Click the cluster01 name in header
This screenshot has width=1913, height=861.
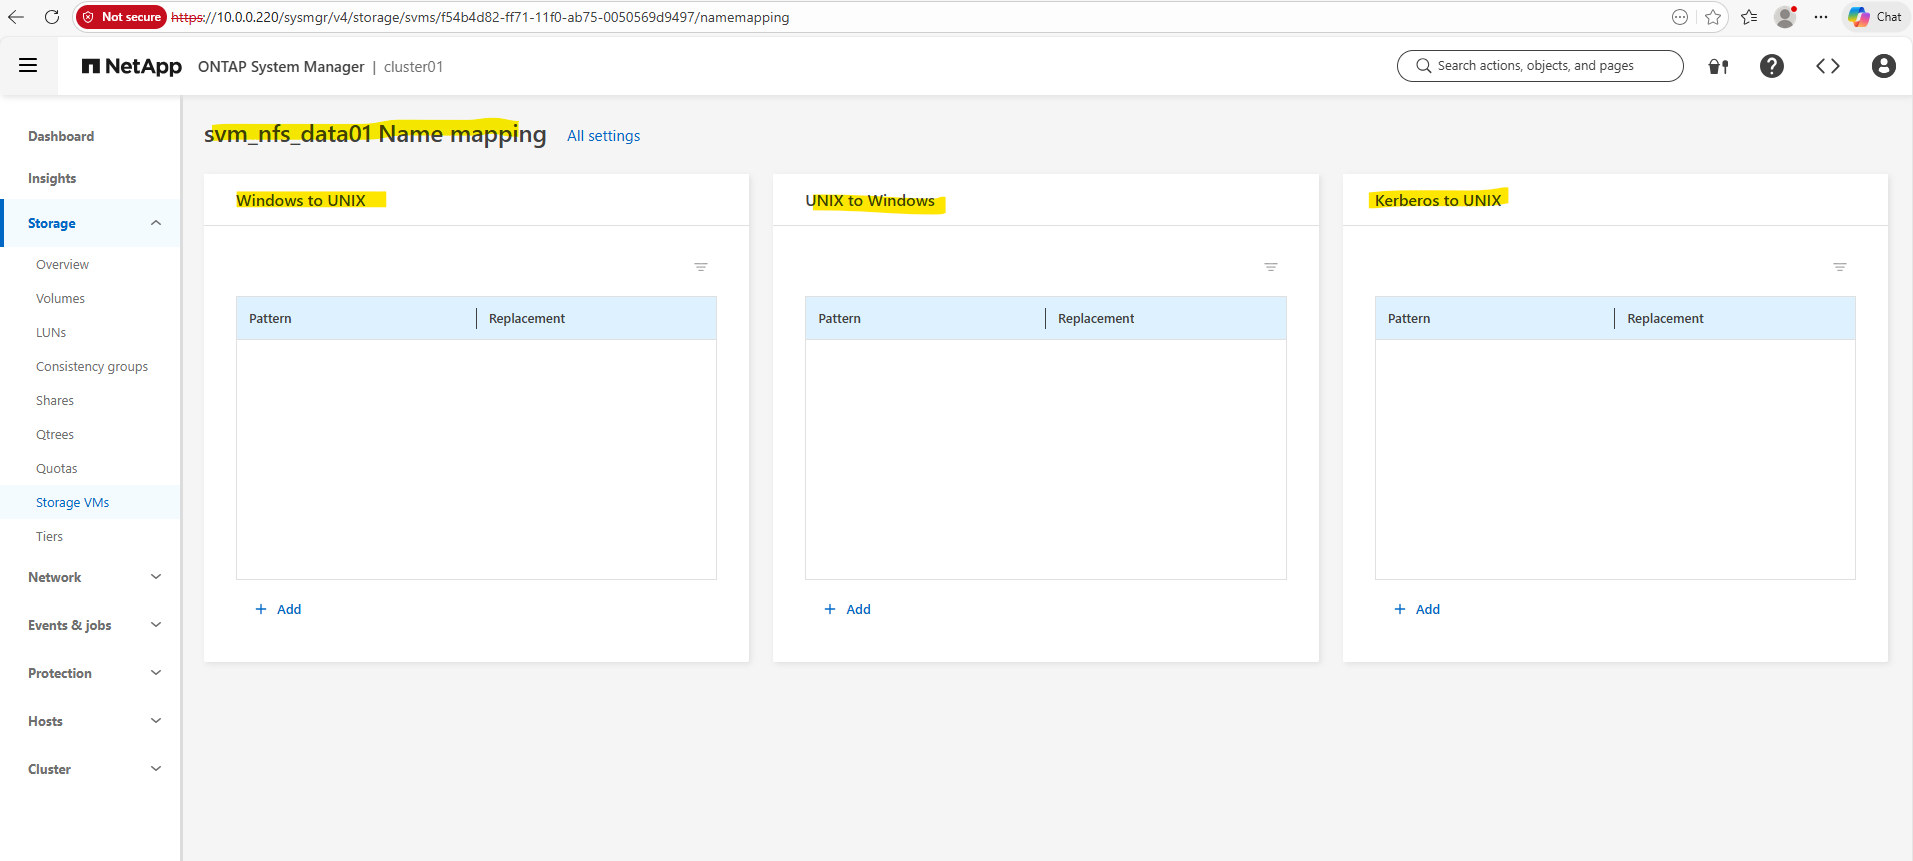pyautogui.click(x=413, y=67)
